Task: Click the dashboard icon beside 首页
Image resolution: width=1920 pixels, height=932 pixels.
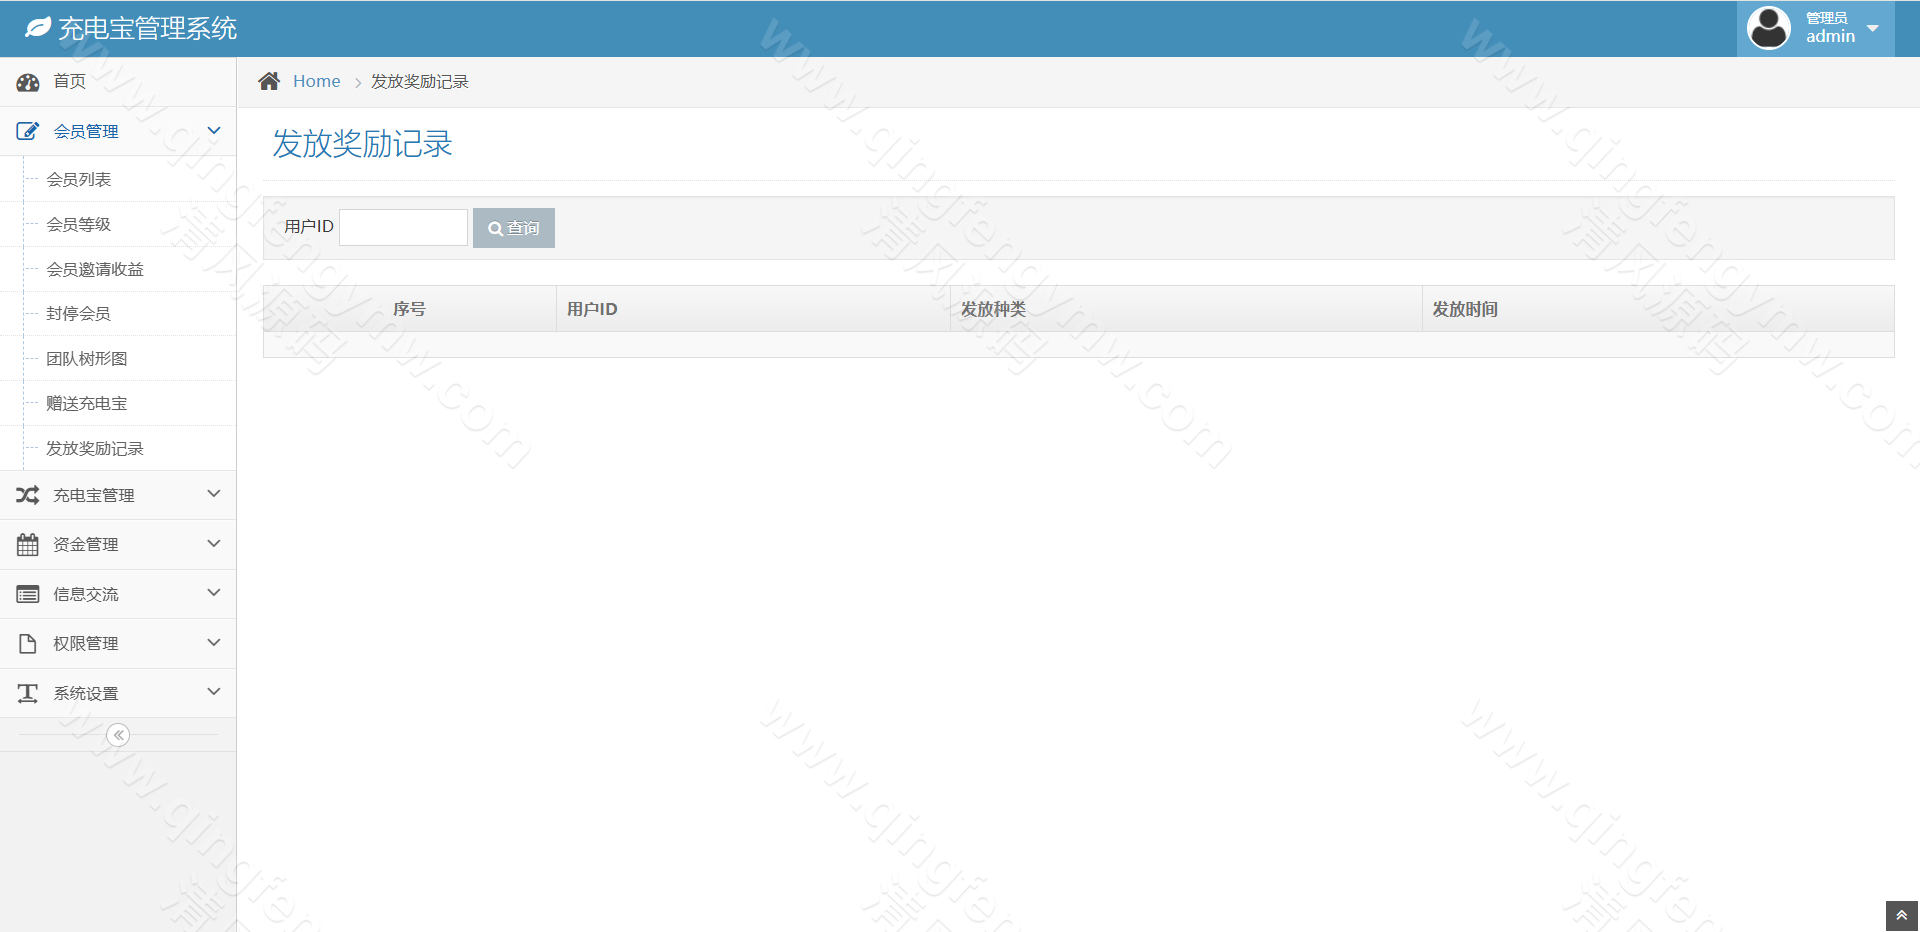Action: pyautogui.click(x=28, y=82)
